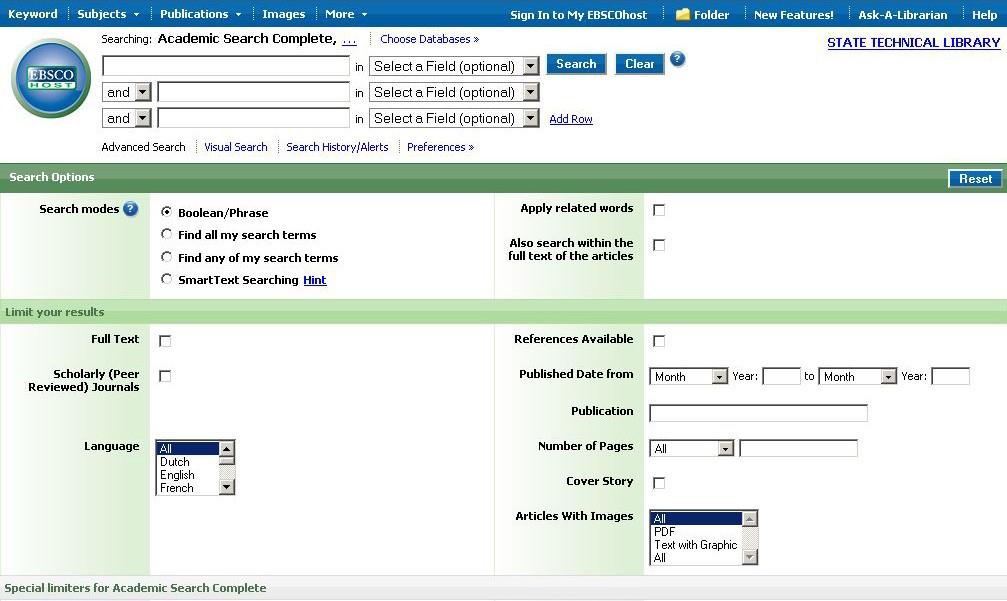
Task: Select Dutch in Language list
Action: (175, 462)
